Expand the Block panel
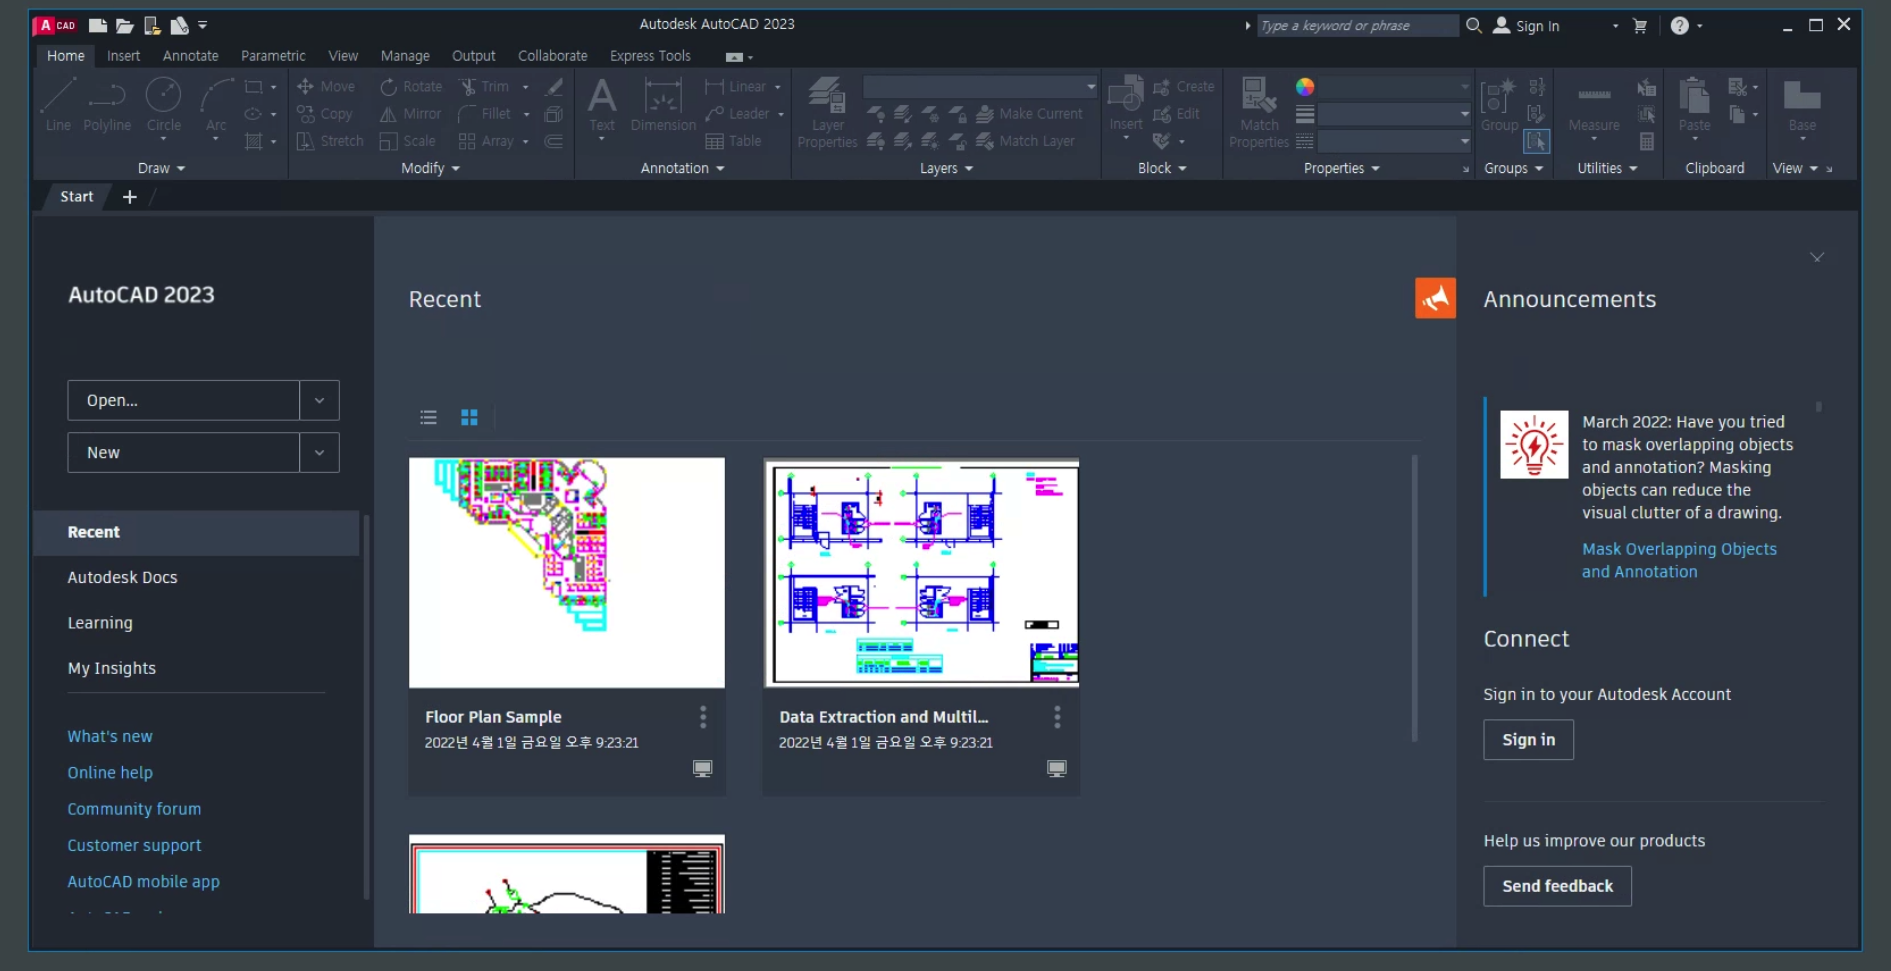The width and height of the screenshot is (1891, 971). pyautogui.click(x=1162, y=168)
